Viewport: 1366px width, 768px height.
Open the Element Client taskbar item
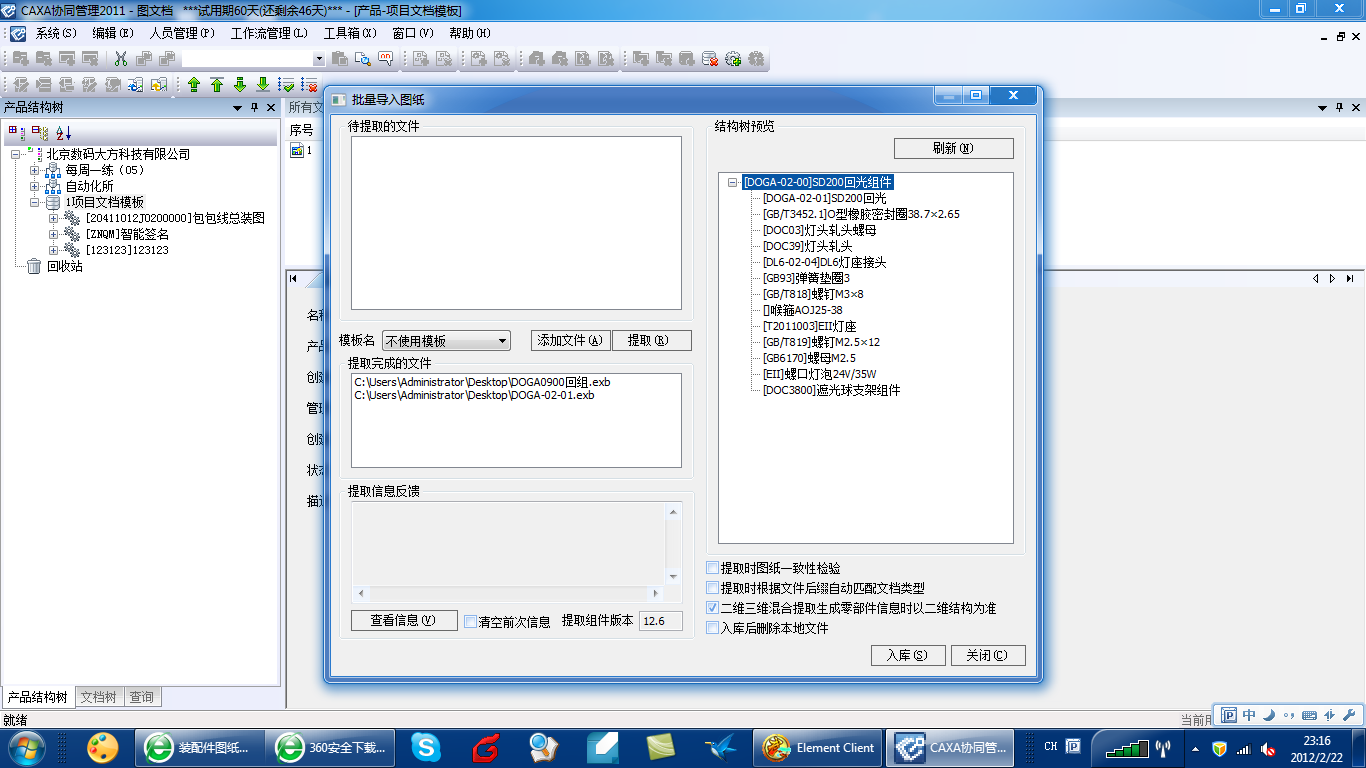pos(818,747)
